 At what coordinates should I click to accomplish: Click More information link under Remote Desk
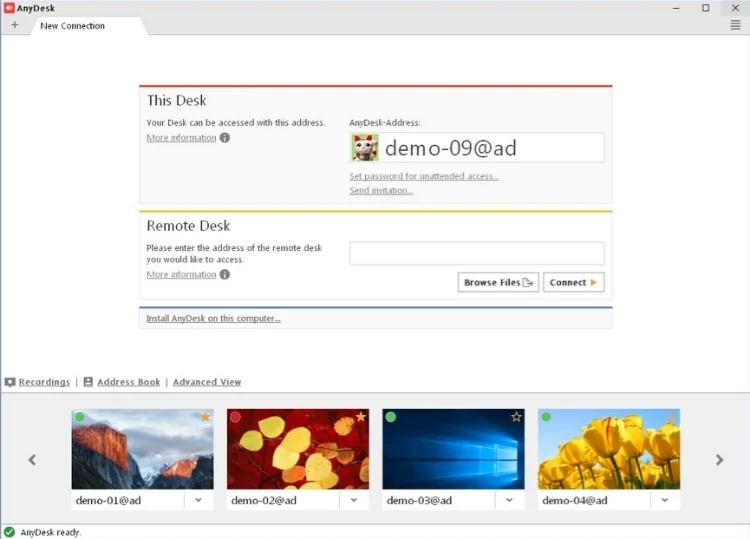coord(181,275)
